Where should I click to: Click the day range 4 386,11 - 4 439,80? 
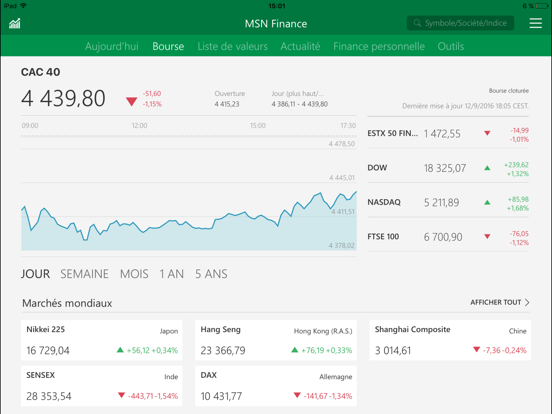click(x=300, y=104)
